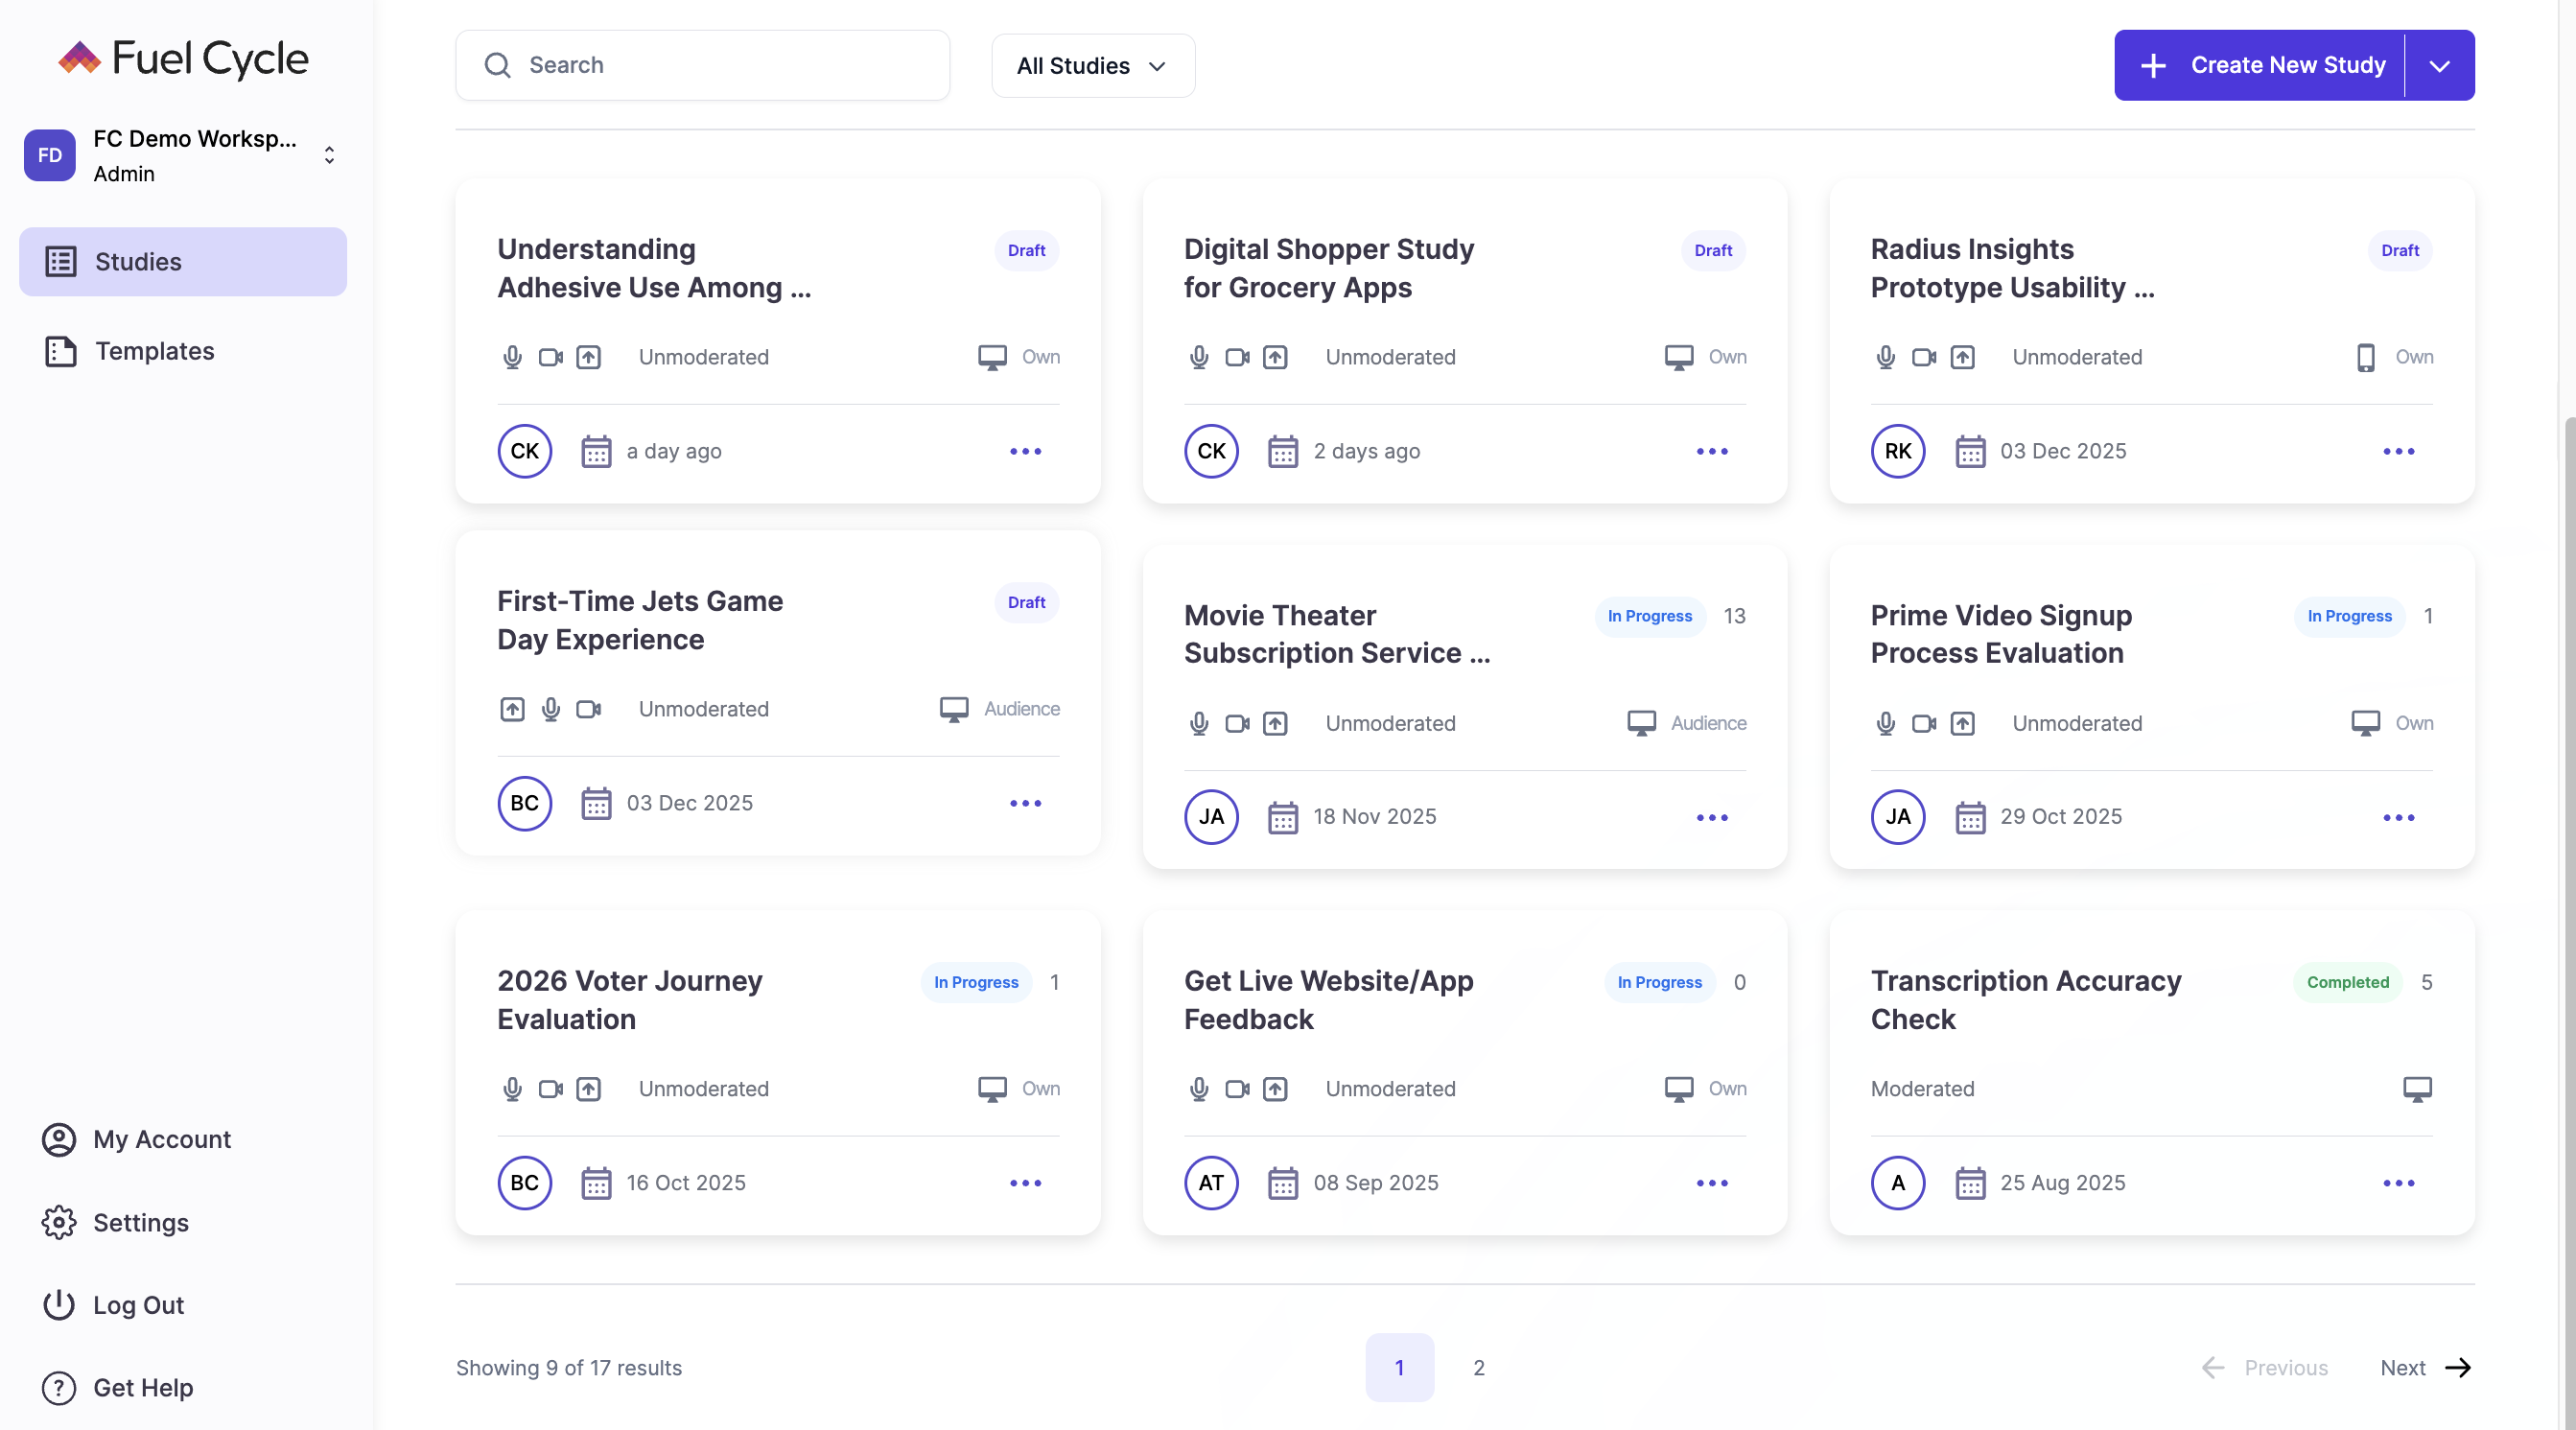The width and height of the screenshot is (2576, 1430).
Task: Click the Fuel Cycle logo
Action: pyautogui.click(x=183, y=59)
